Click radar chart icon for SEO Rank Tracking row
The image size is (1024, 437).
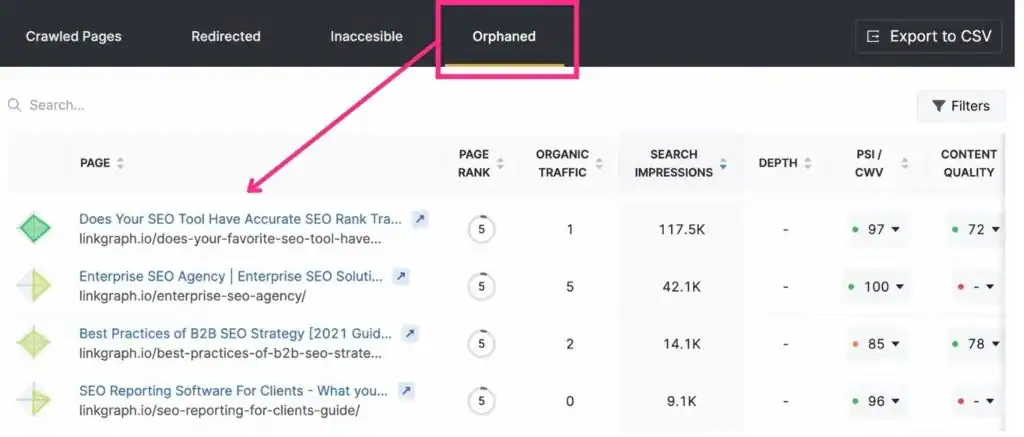(x=33, y=229)
